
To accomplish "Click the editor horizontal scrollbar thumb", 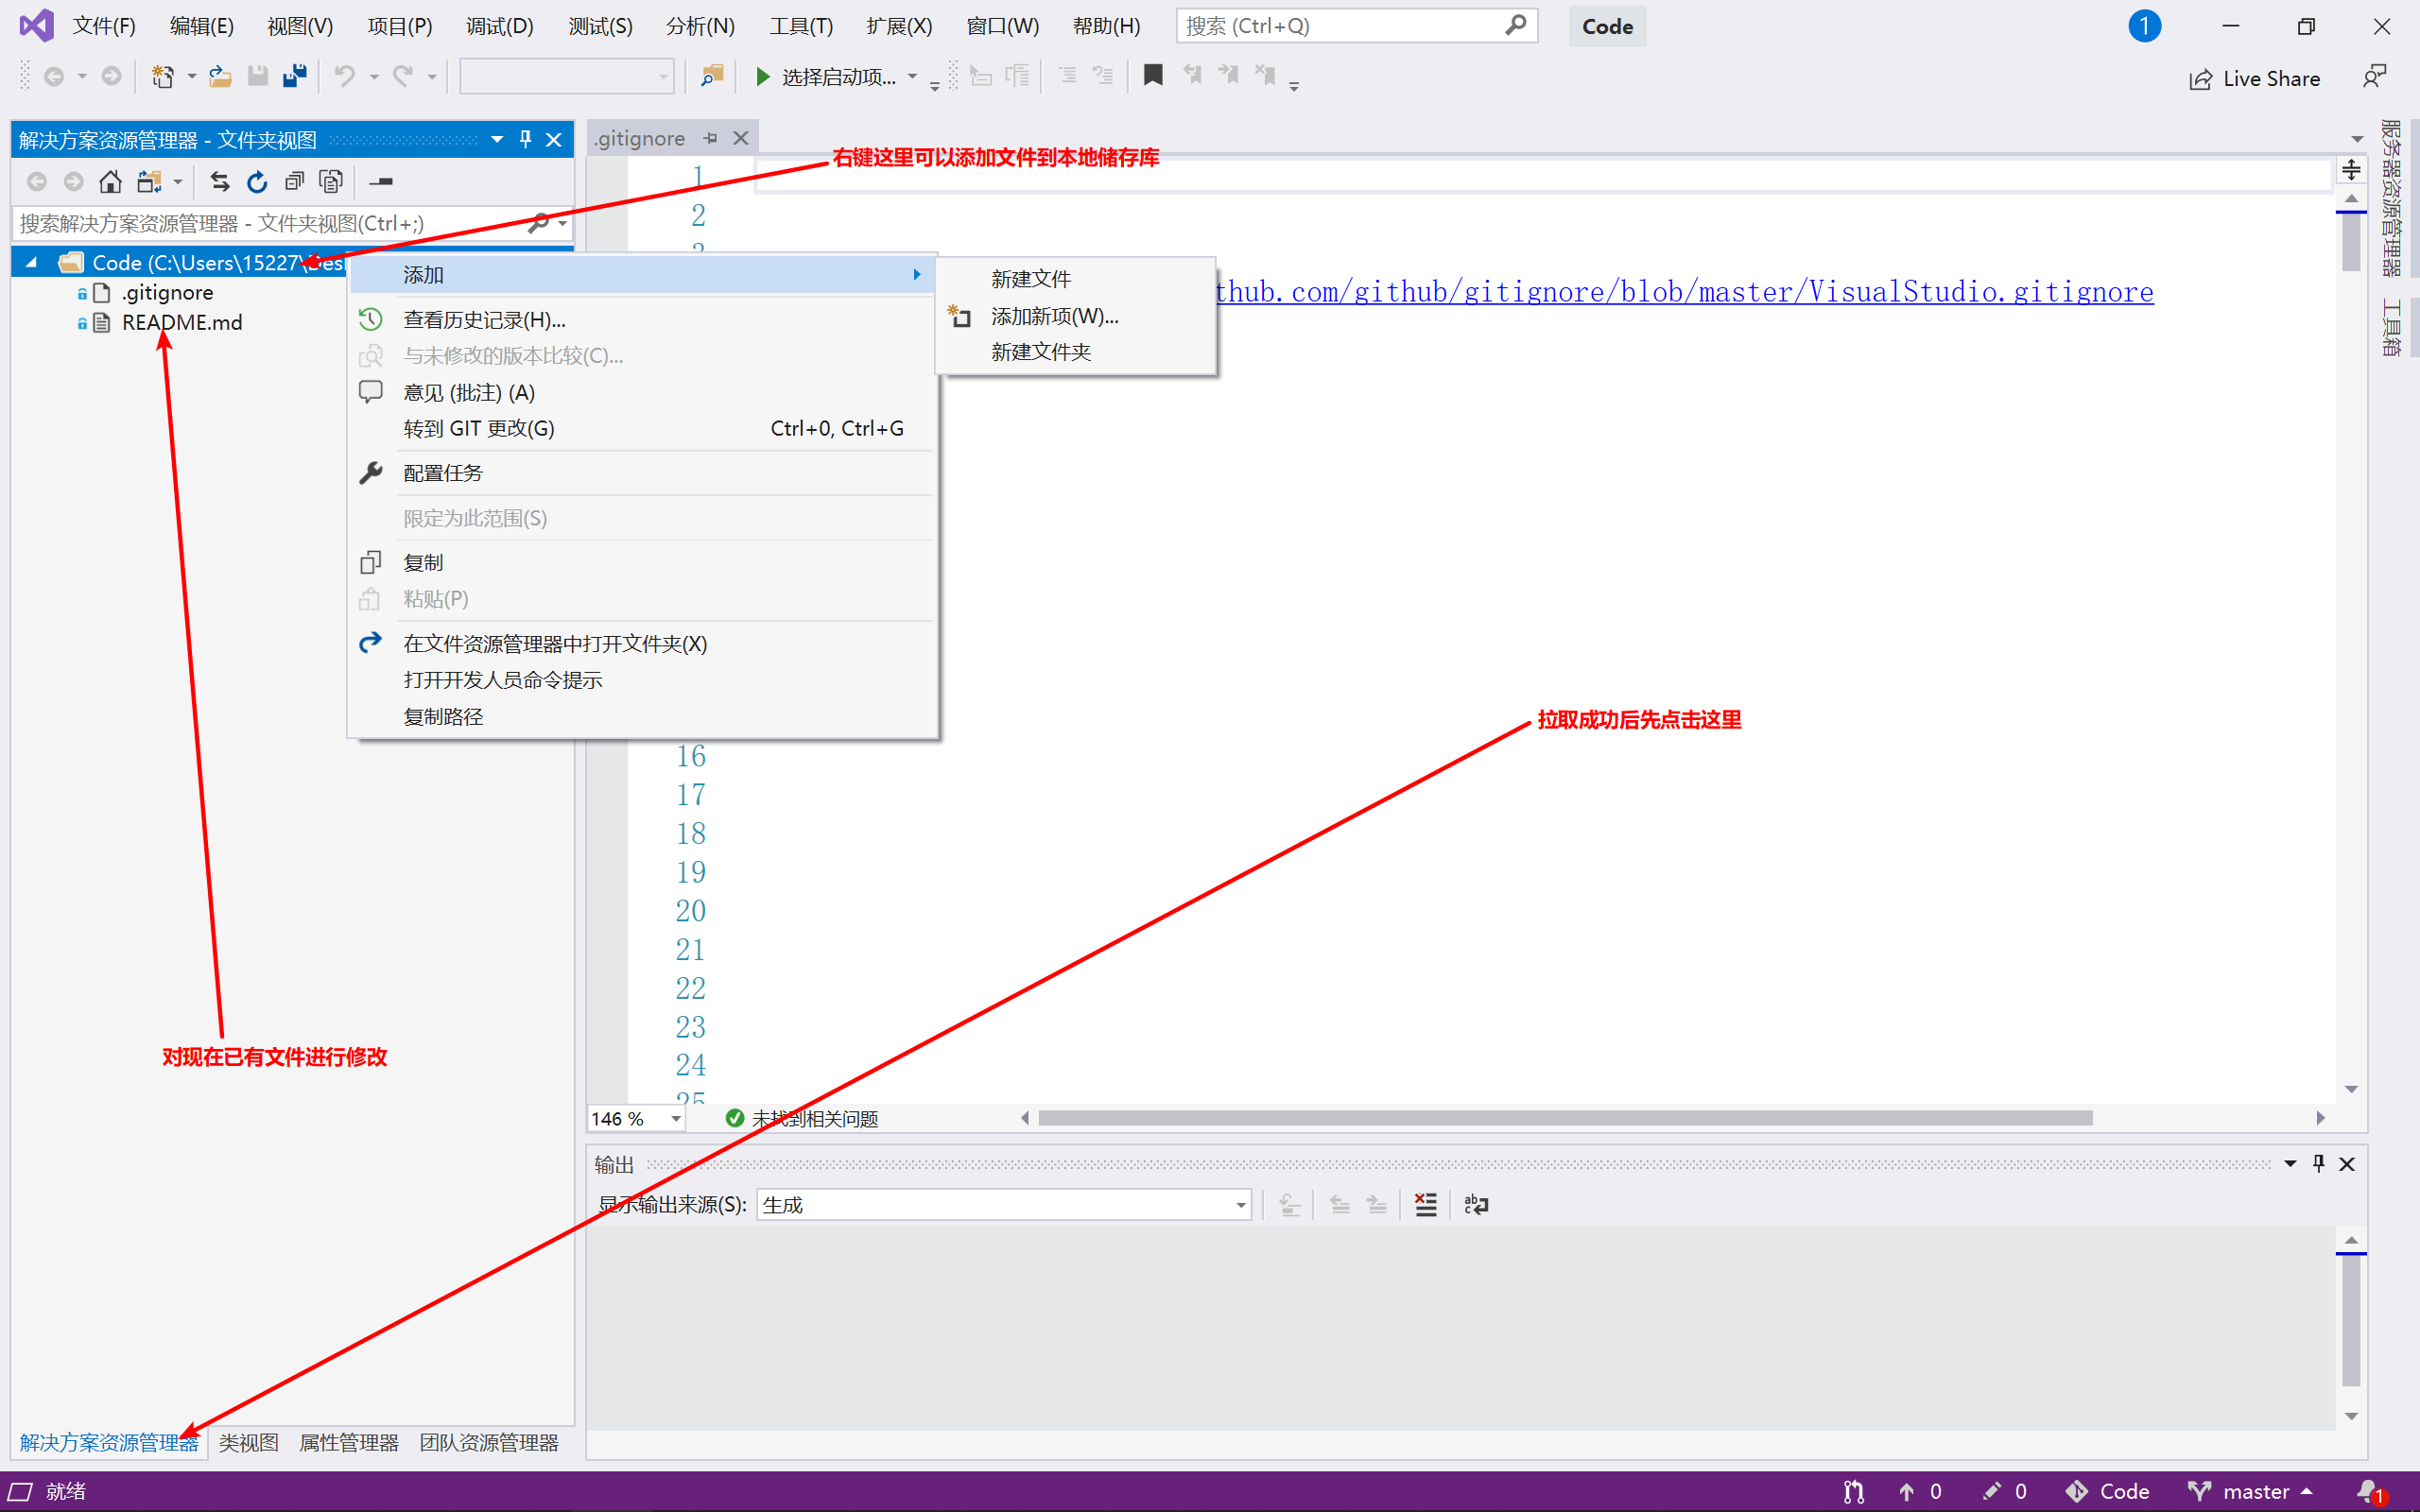I will (1565, 1118).
